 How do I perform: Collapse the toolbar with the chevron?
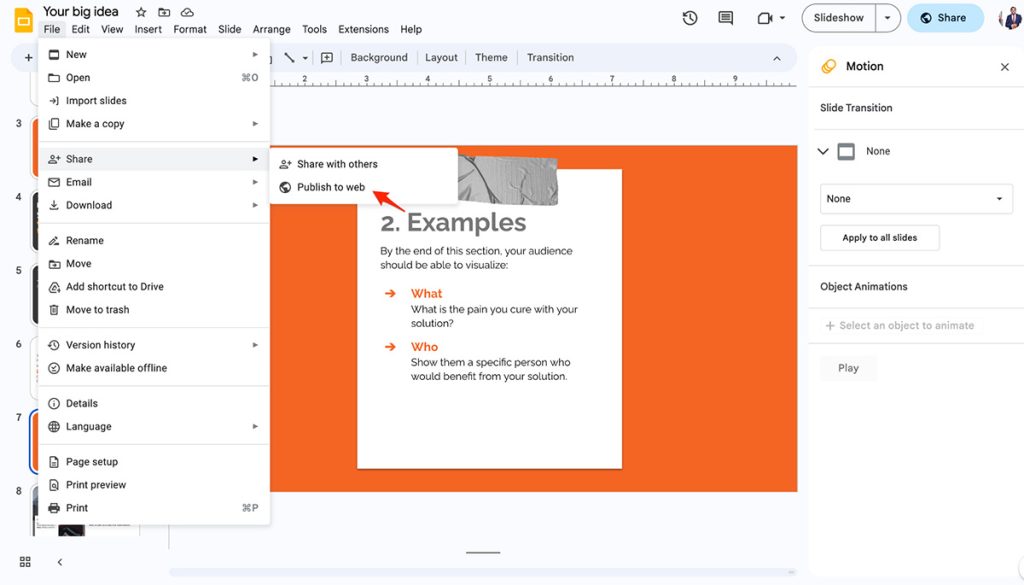777,58
